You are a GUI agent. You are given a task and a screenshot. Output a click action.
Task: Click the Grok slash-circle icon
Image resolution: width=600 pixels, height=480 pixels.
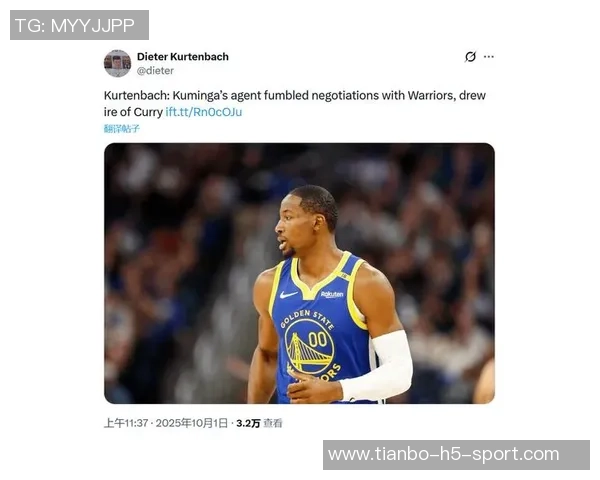point(470,57)
